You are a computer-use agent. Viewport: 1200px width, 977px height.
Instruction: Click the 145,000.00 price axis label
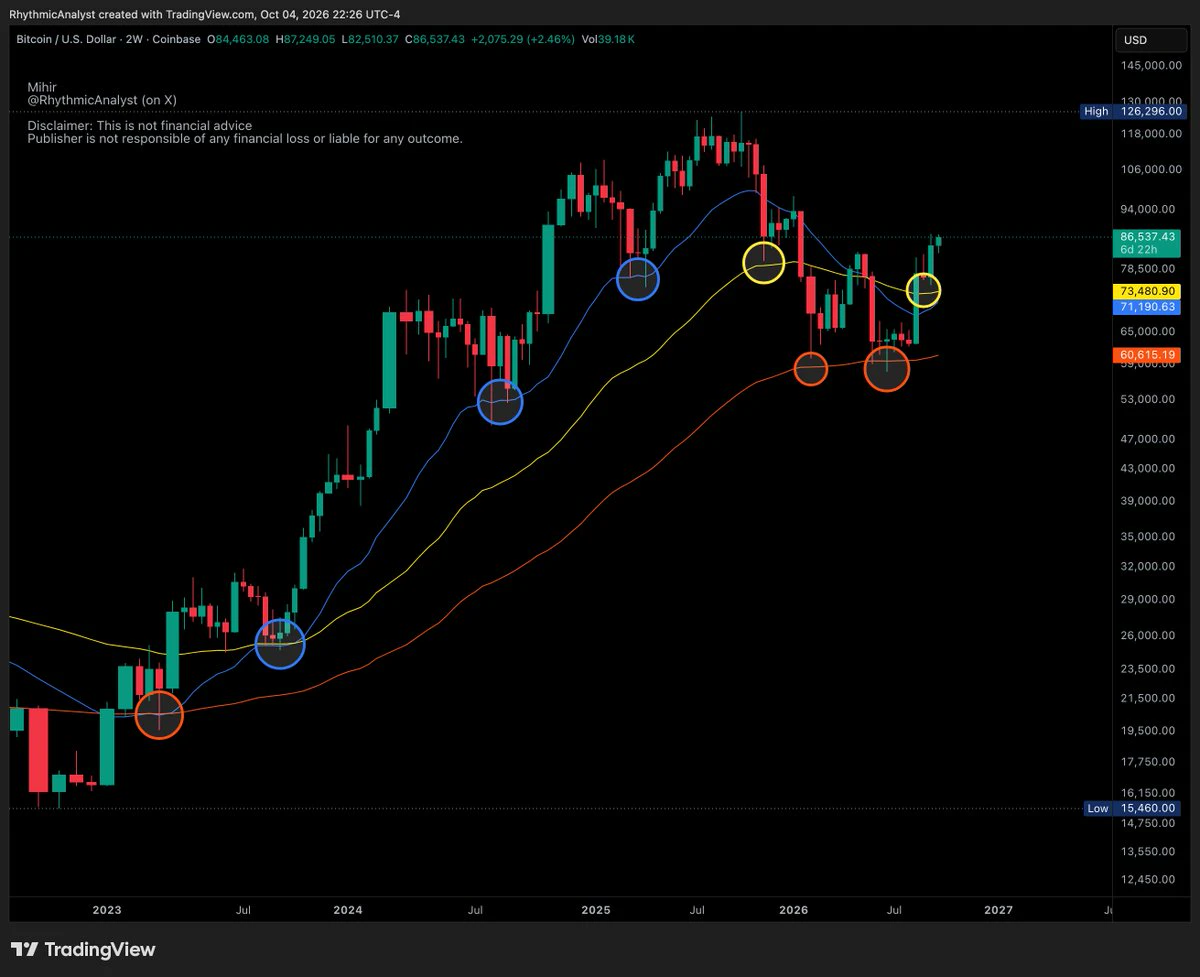pyautogui.click(x=1150, y=65)
